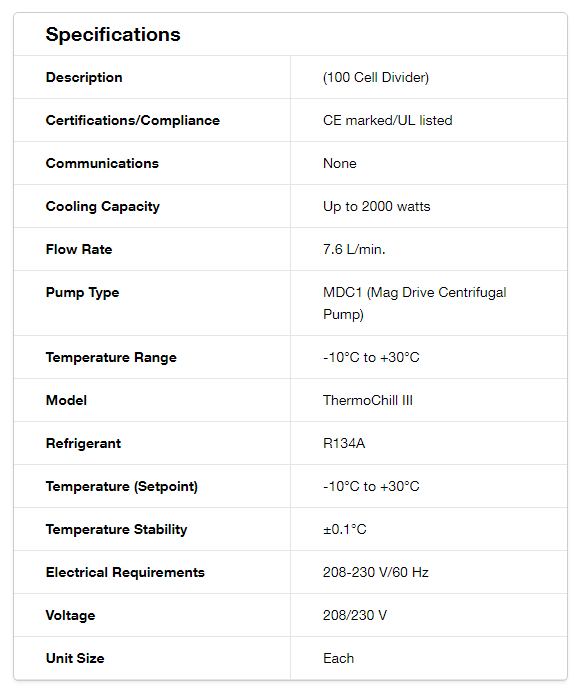Viewport: 580px width, 693px height.
Task: Select the Voltage row label
Action: pyautogui.click(x=70, y=615)
